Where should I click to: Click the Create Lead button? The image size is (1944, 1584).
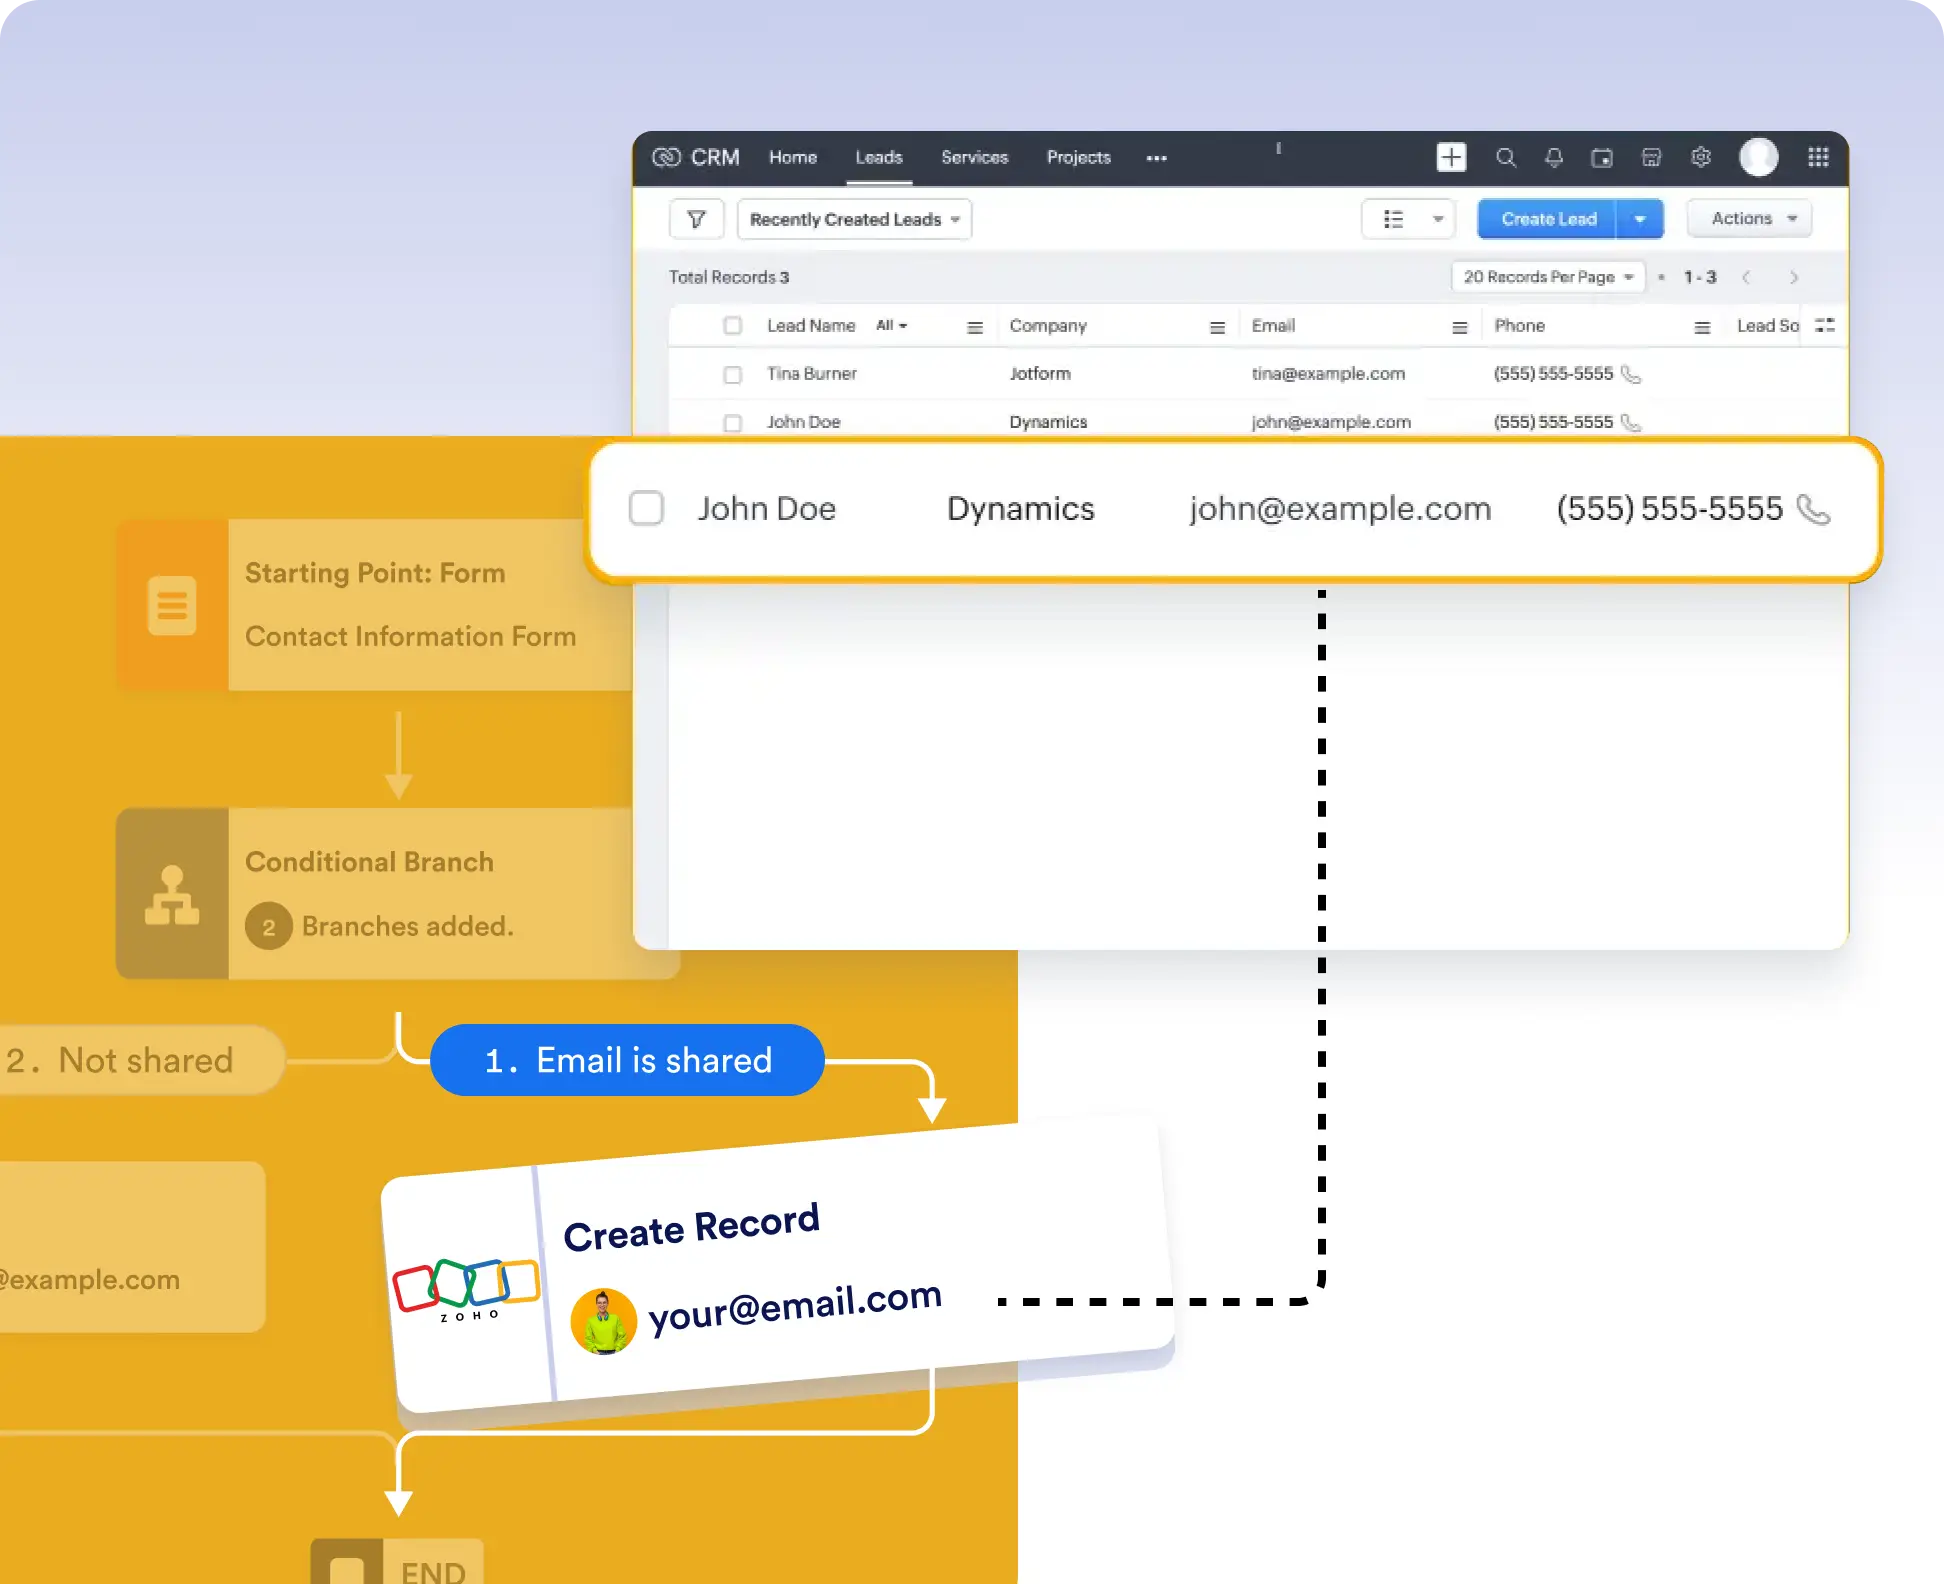[1548, 219]
